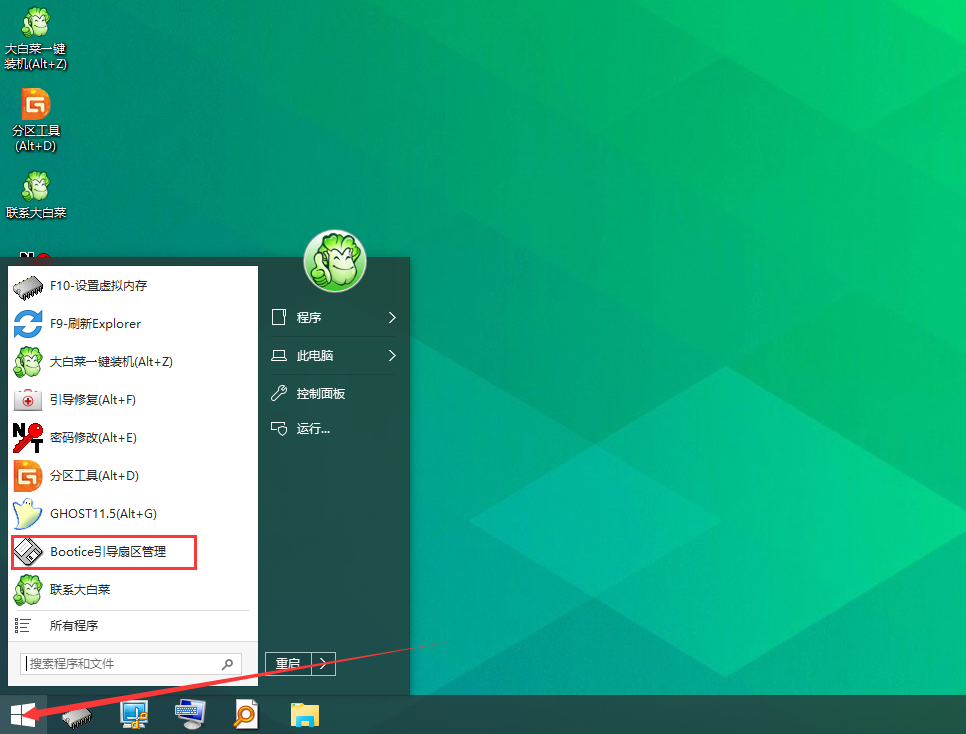This screenshot has height=734, width=966.
Task: Open the 运行... dialog
Action: pyautogui.click(x=333, y=429)
